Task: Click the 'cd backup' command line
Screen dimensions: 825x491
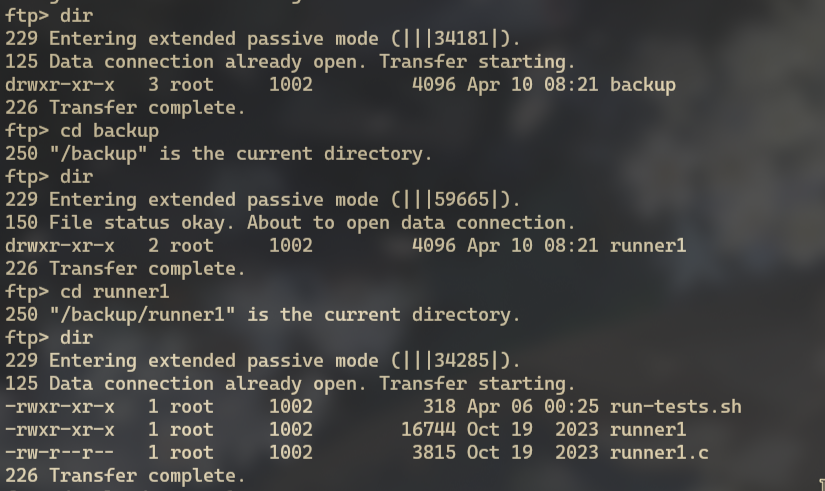Action: click(82, 131)
